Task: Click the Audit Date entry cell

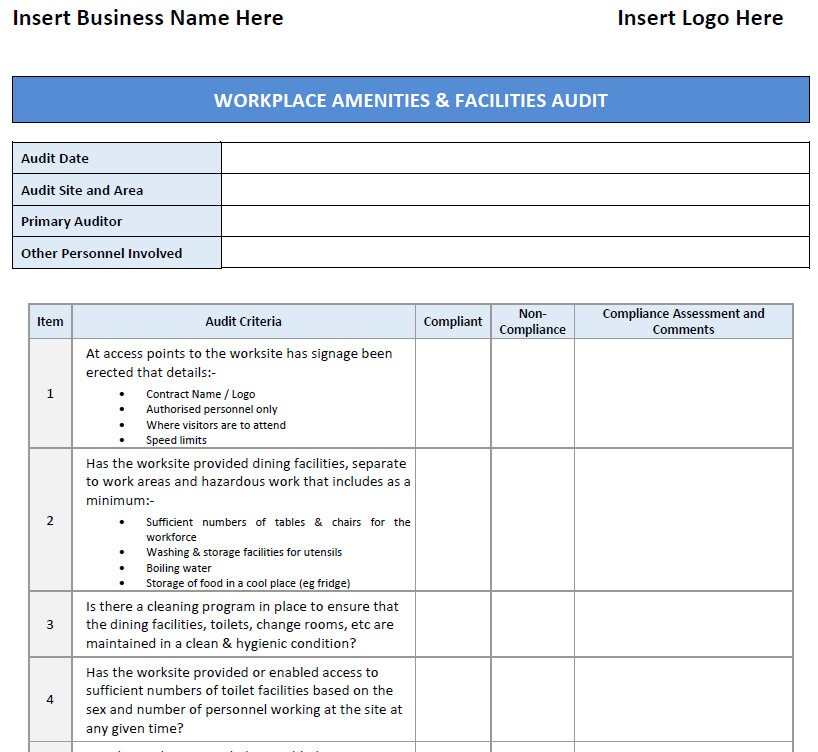Action: [x=515, y=157]
